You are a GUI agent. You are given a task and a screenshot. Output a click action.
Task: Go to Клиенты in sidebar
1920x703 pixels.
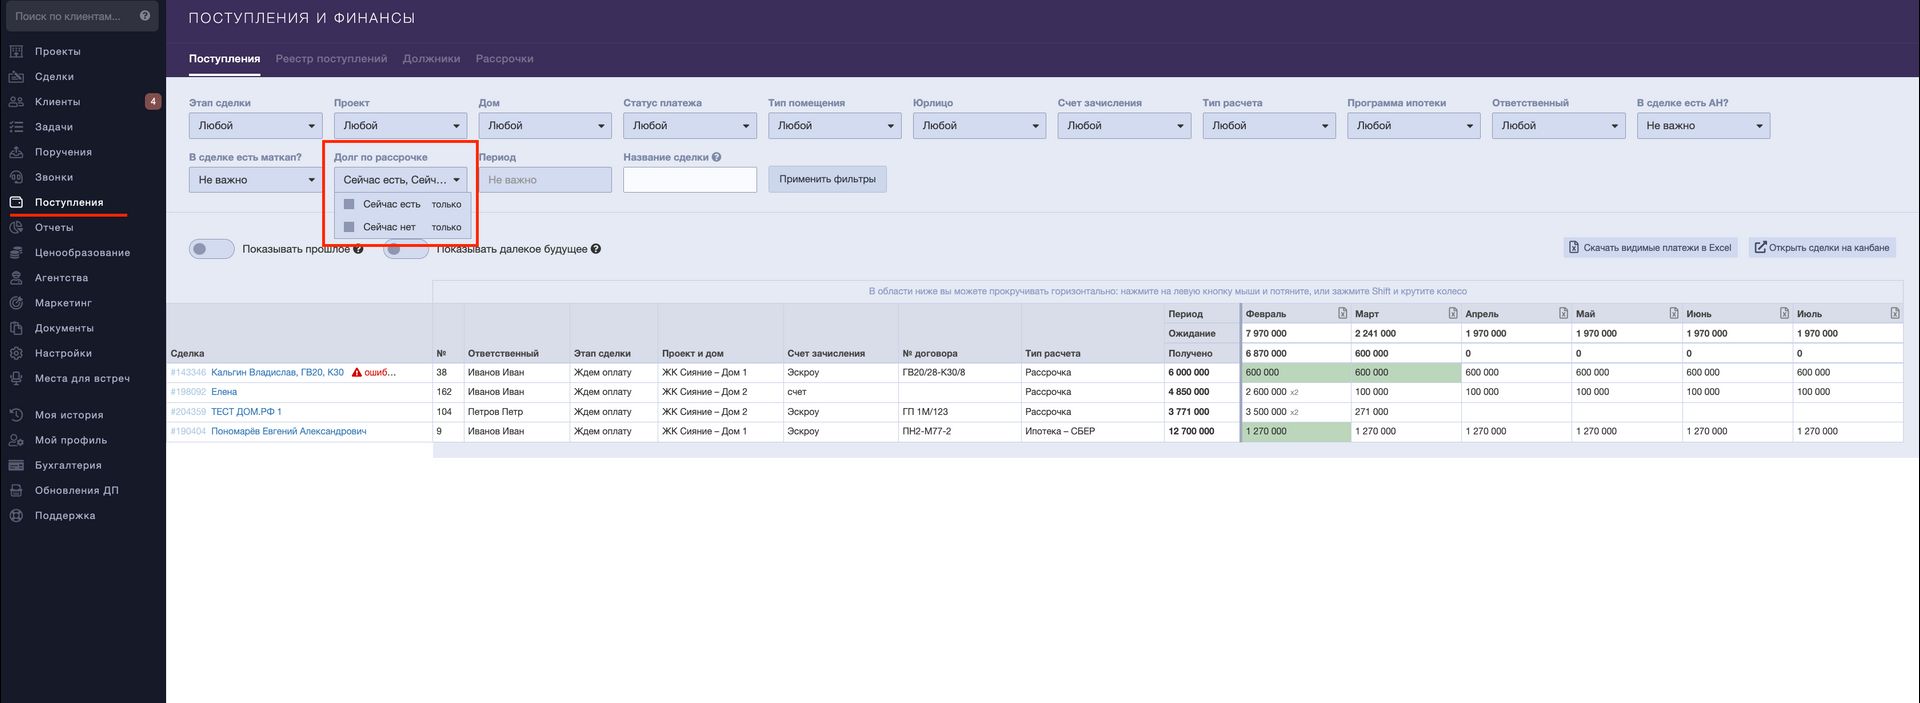point(57,101)
